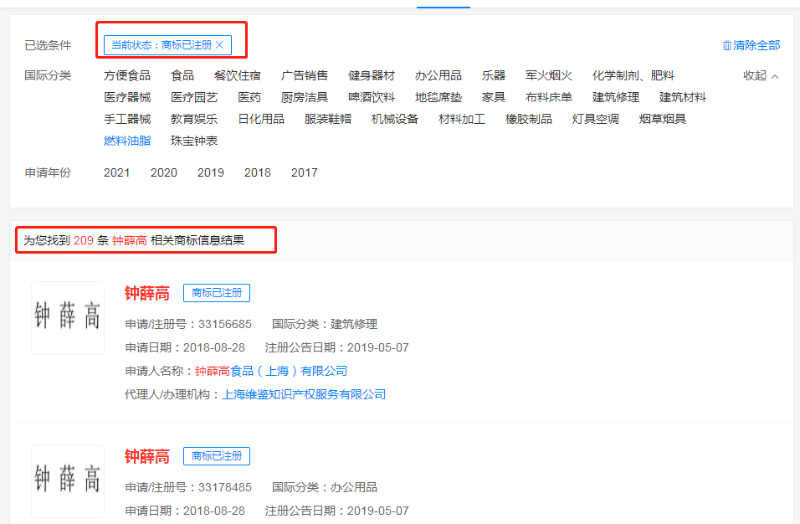This screenshot has width=800, height=524.
Task: Filter by 建筑修理 category in list
Action: (x=616, y=97)
